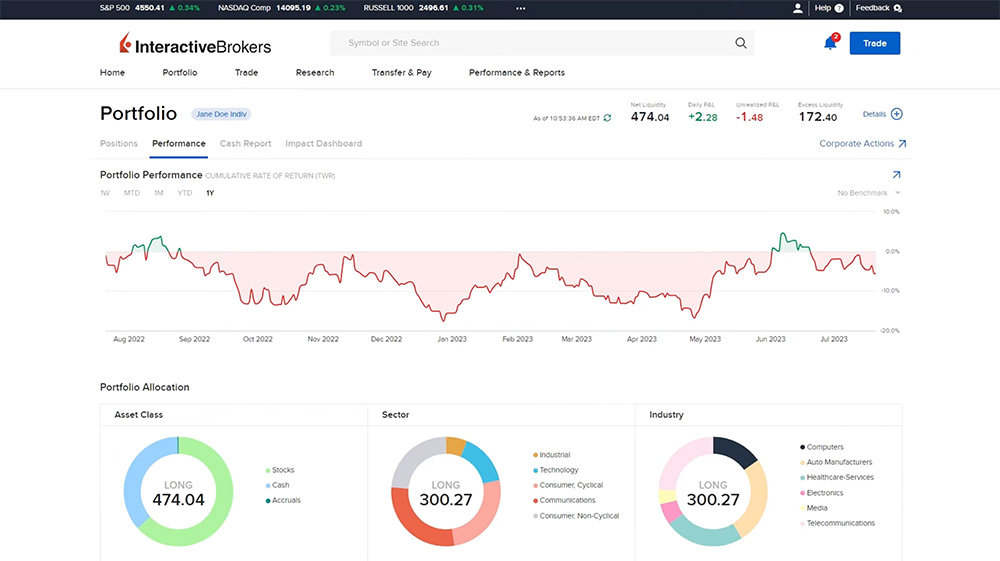This screenshot has width=1000, height=561.
Task: Click the Stocks legend color swatch
Action: pyautogui.click(x=268, y=470)
